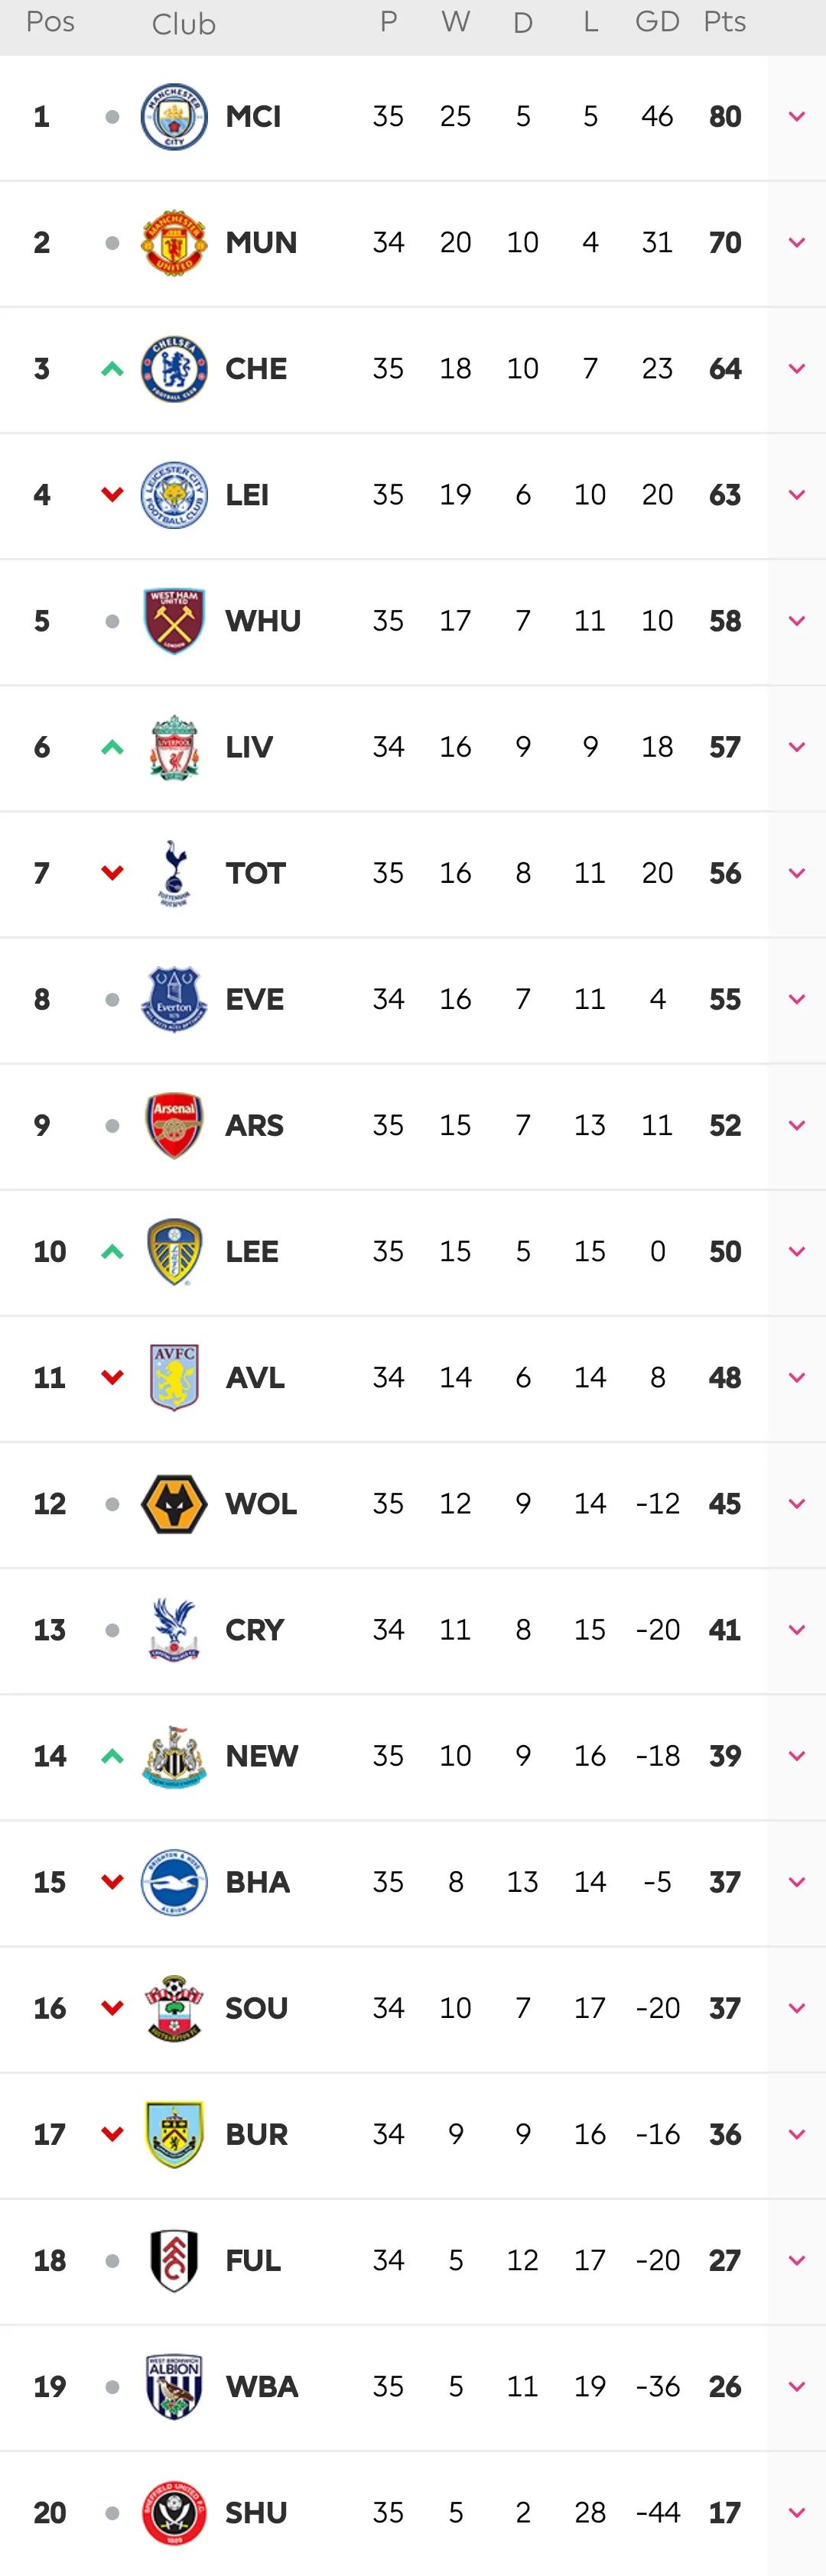Click the Leicester City fox crest
The image size is (826, 2576).
[x=174, y=495]
